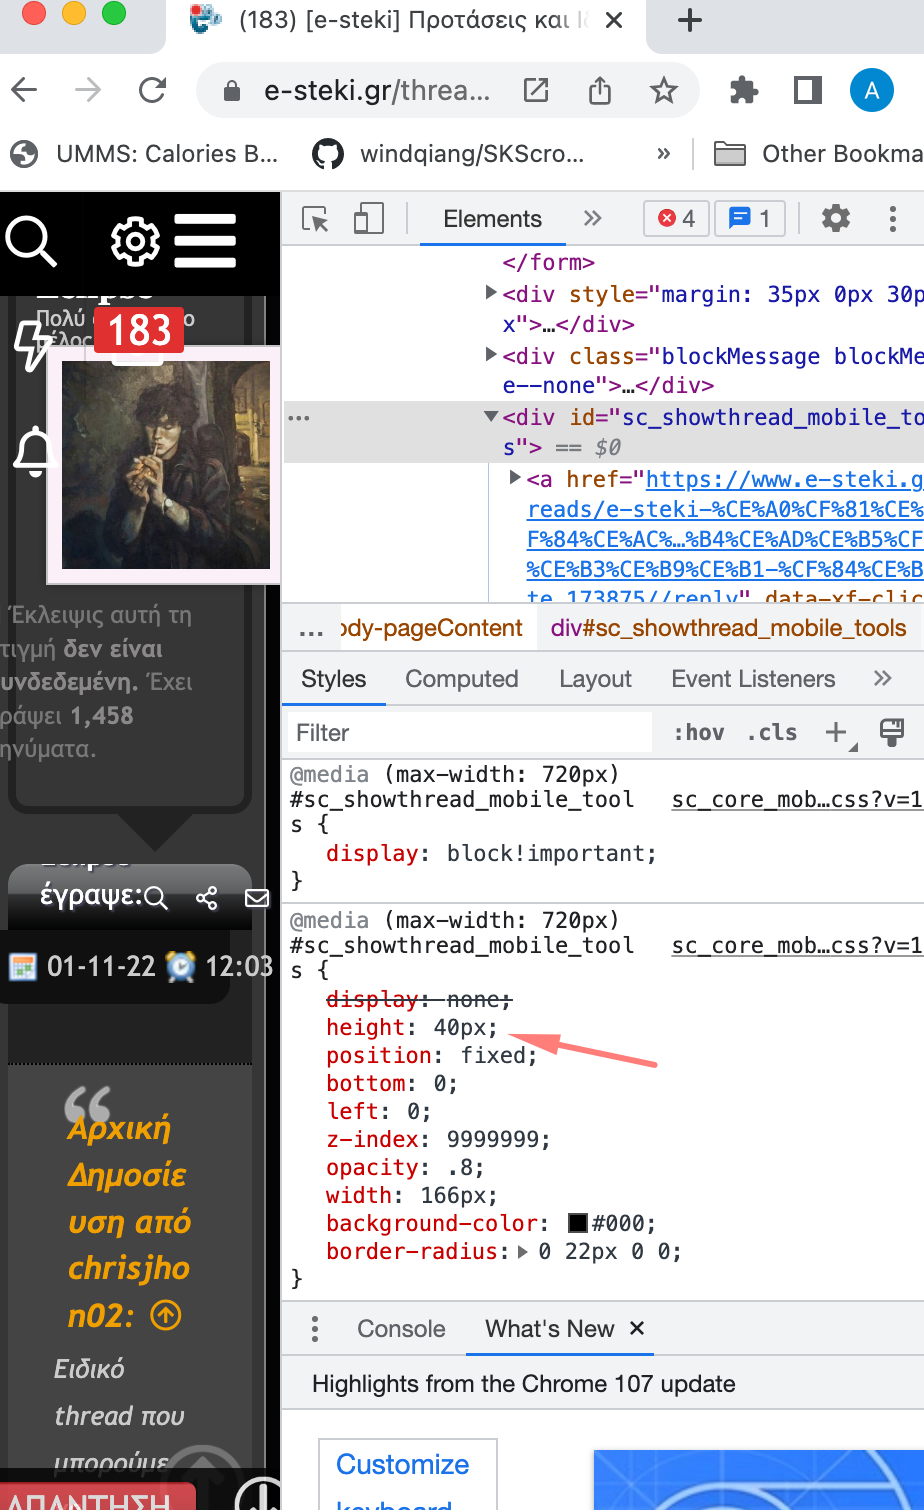Open second sc_core_mob css source link
Screen dimensions: 924x1510
(797, 946)
